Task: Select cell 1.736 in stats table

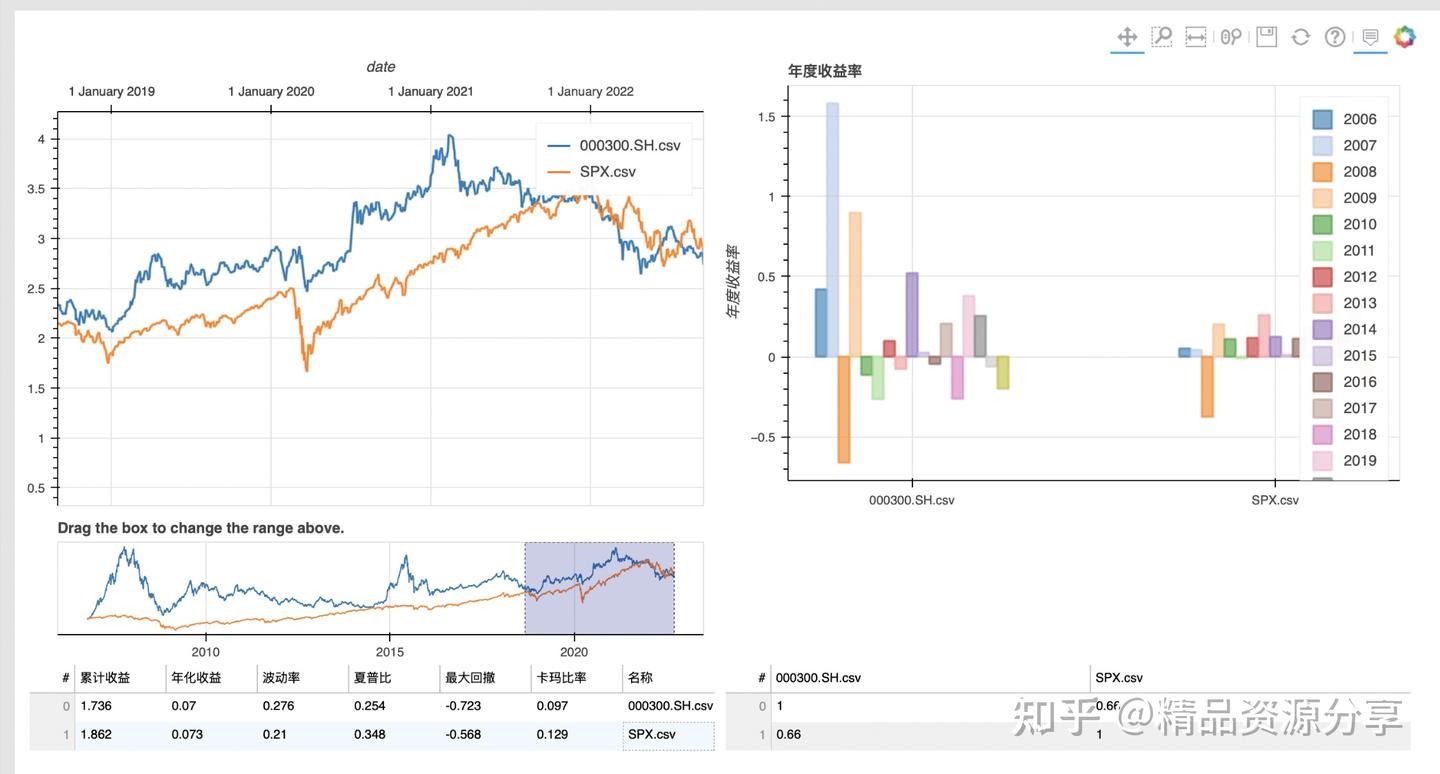Action: (x=120, y=706)
